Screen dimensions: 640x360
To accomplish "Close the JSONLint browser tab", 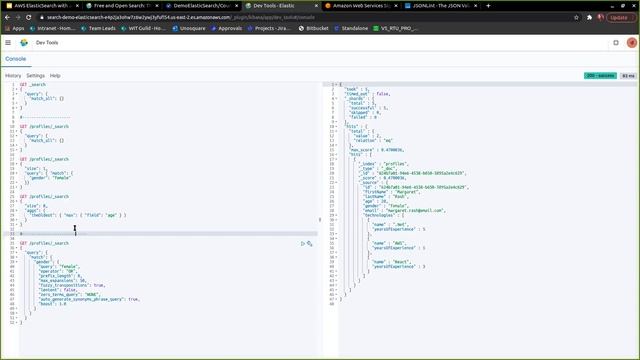I will click(x=476, y=6).
